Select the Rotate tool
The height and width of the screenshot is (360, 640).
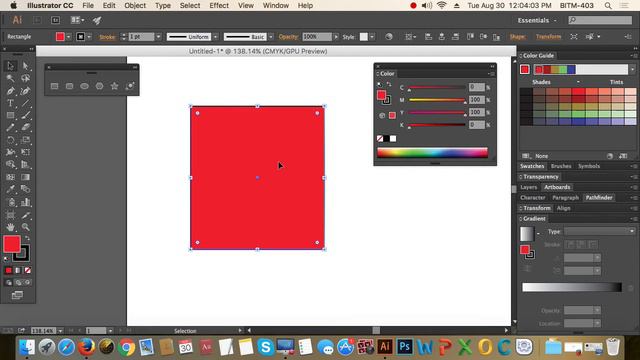[x=11, y=140]
